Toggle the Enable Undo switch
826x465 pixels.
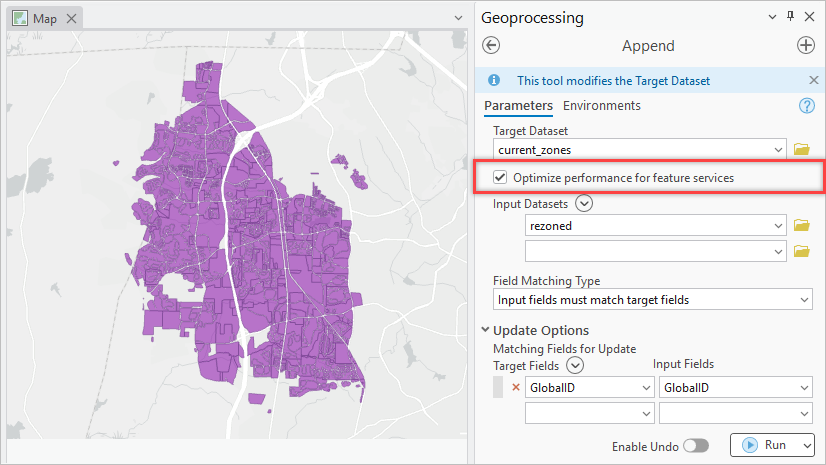[695, 445]
